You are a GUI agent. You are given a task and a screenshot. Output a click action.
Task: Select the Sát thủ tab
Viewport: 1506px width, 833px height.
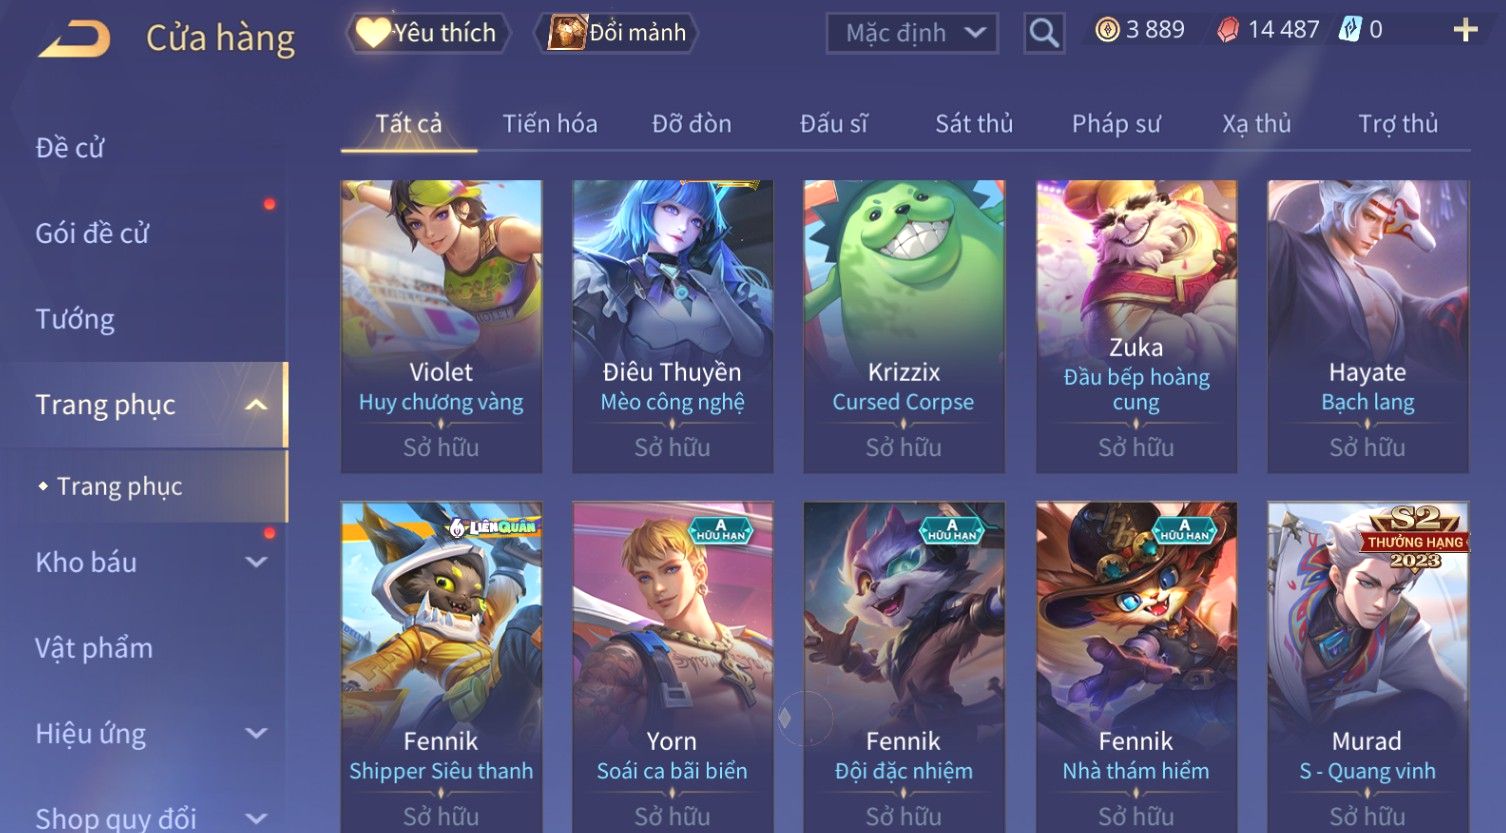point(974,124)
